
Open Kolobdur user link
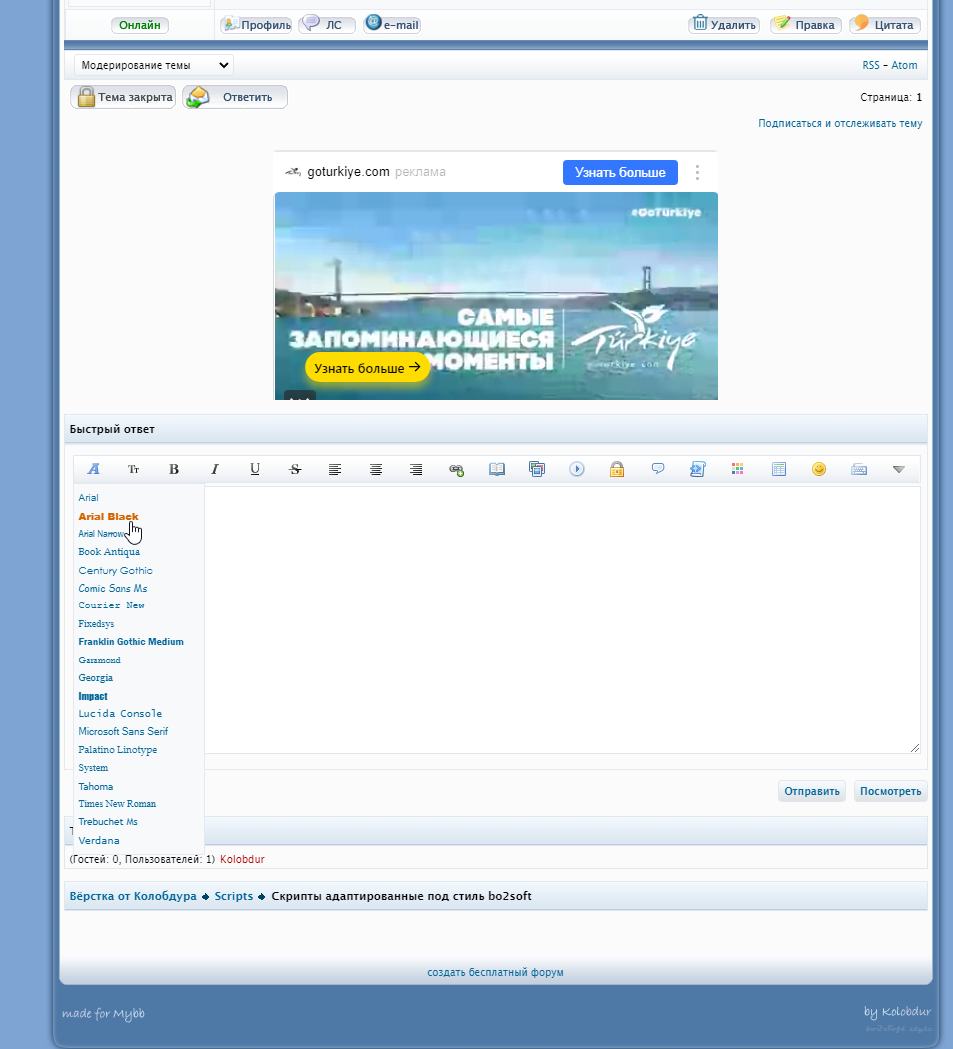242,860
